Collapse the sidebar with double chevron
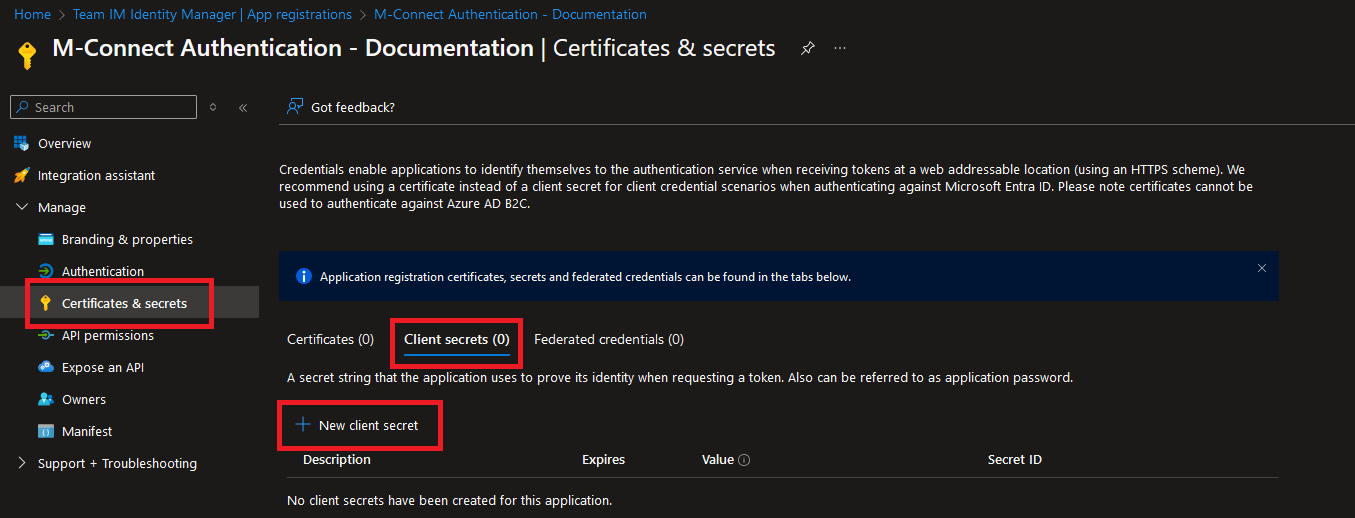 tap(243, 107)
